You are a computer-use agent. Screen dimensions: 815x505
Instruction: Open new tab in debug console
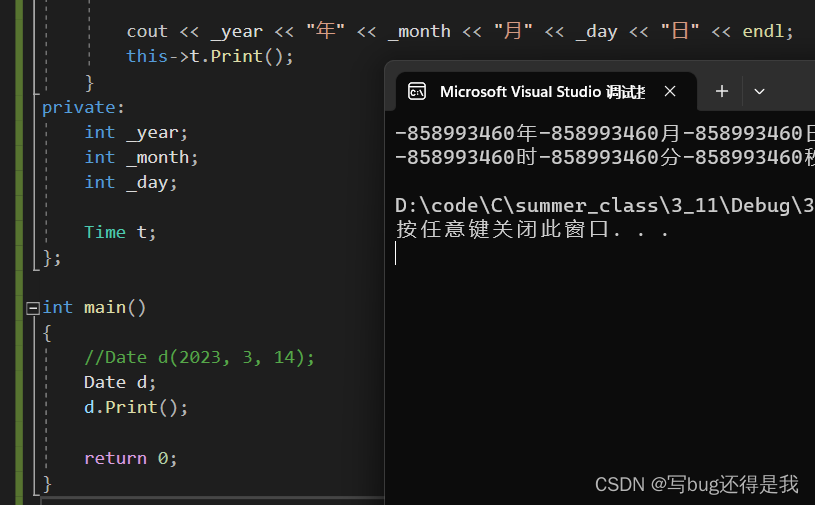coord(721,91)
